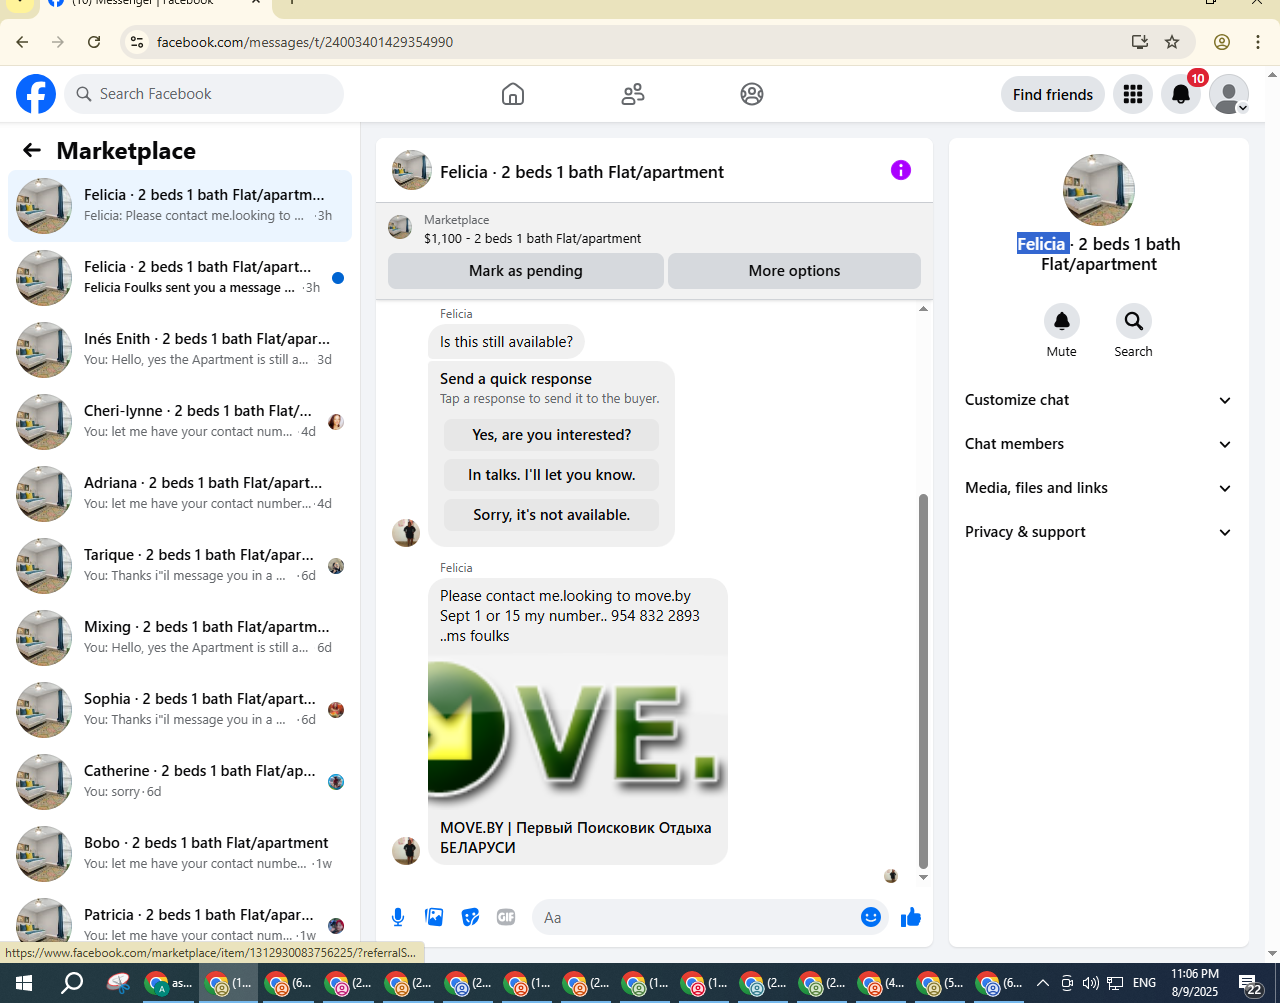
Task: Open the Facebook logo home link
Action: tap(36, 94)
